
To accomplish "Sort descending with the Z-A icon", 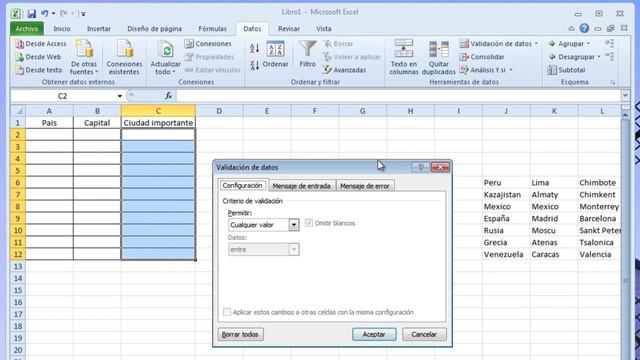I will pos(254,65).
